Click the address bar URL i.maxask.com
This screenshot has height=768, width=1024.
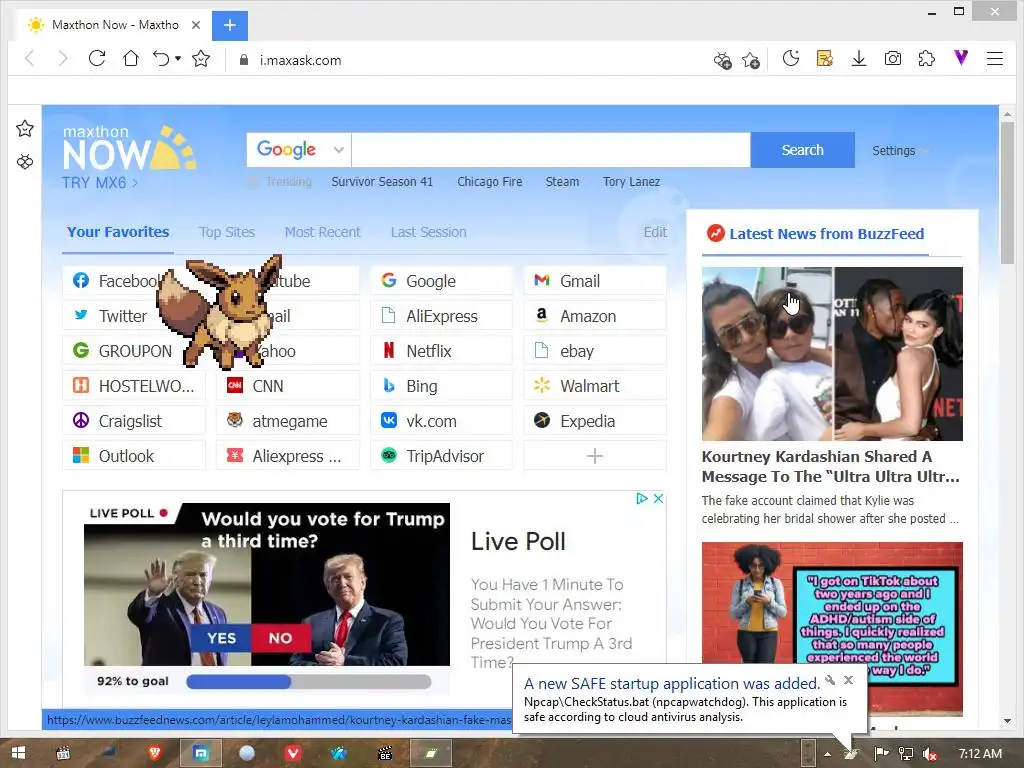pyautogui.click(x=300, y=60)
